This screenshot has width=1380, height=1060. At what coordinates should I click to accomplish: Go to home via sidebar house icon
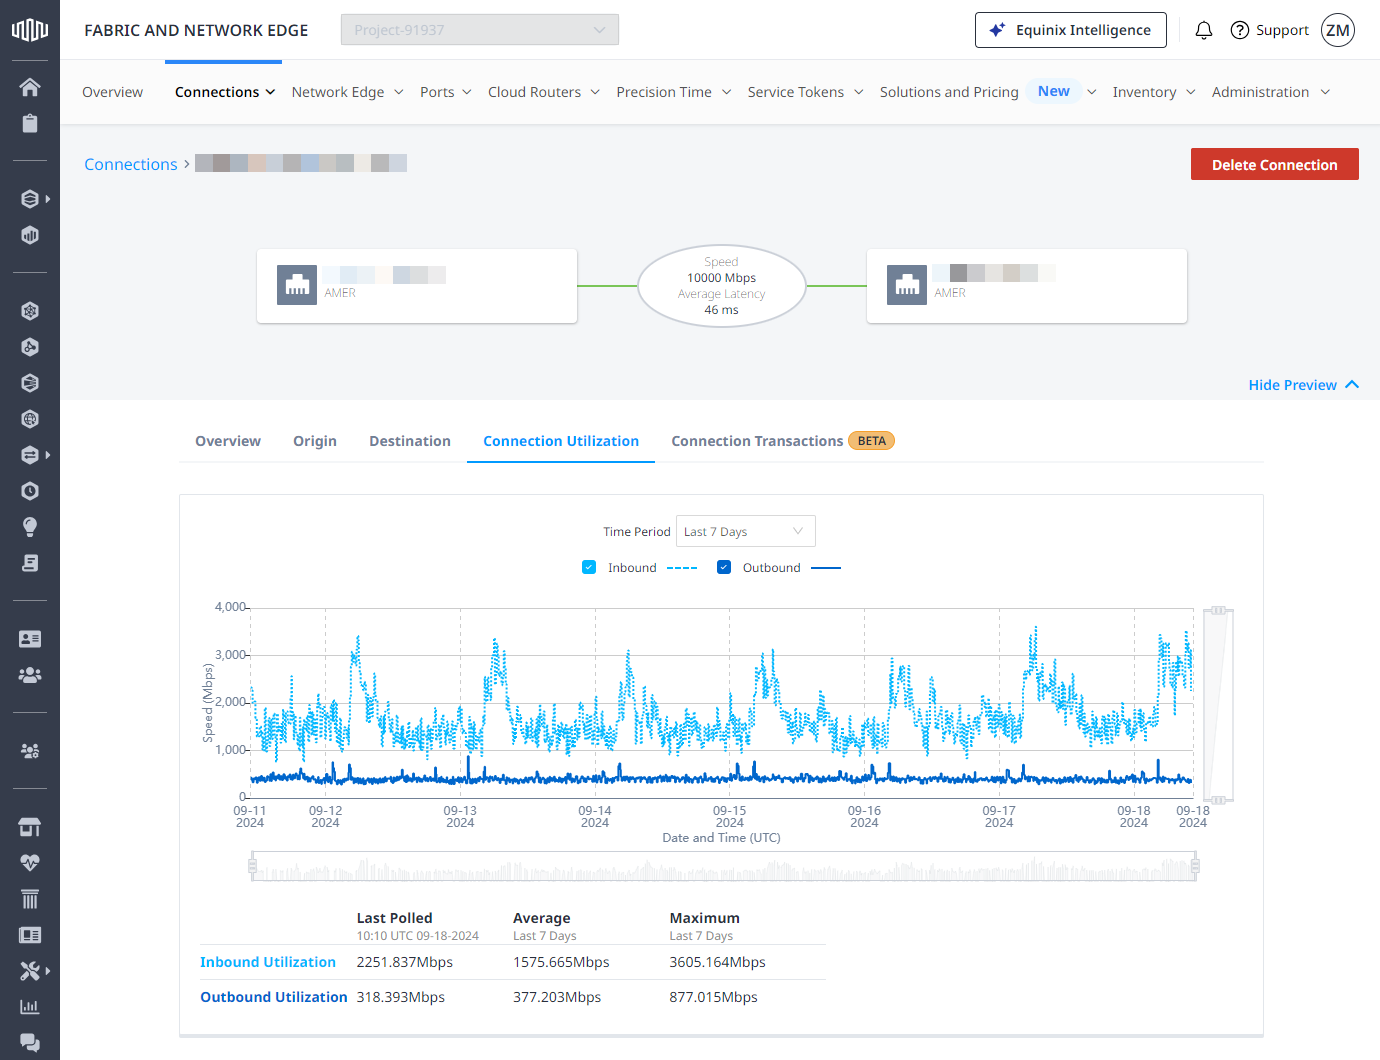[x=30, y=87]
